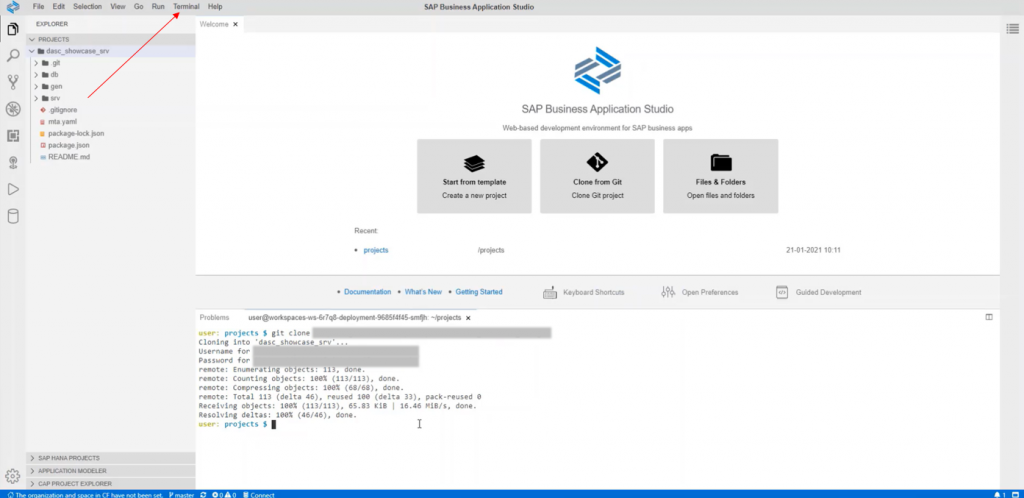
Task: Collapse the PROJECTS section
Action: (x=110, y=39)
